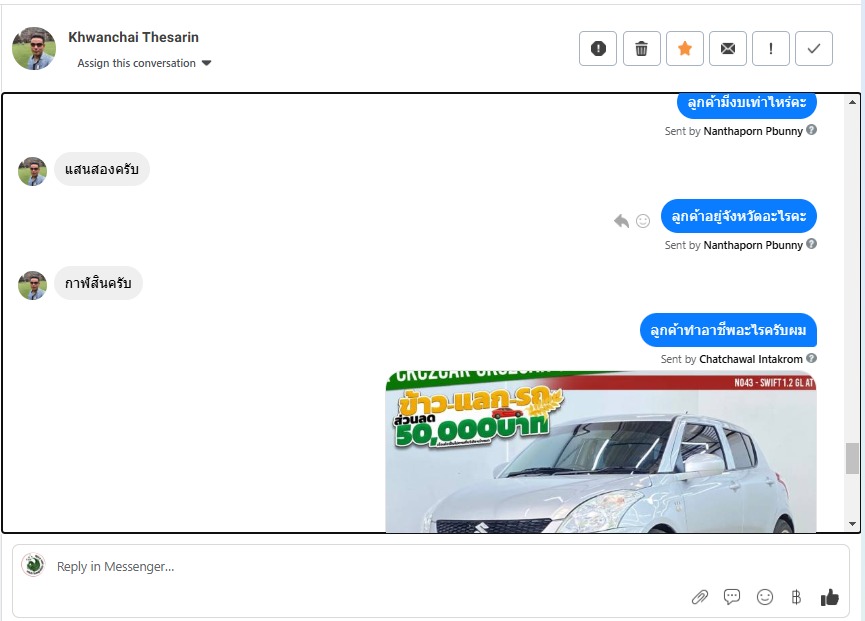Open emoji picker in reply box

tap(765, 597)
